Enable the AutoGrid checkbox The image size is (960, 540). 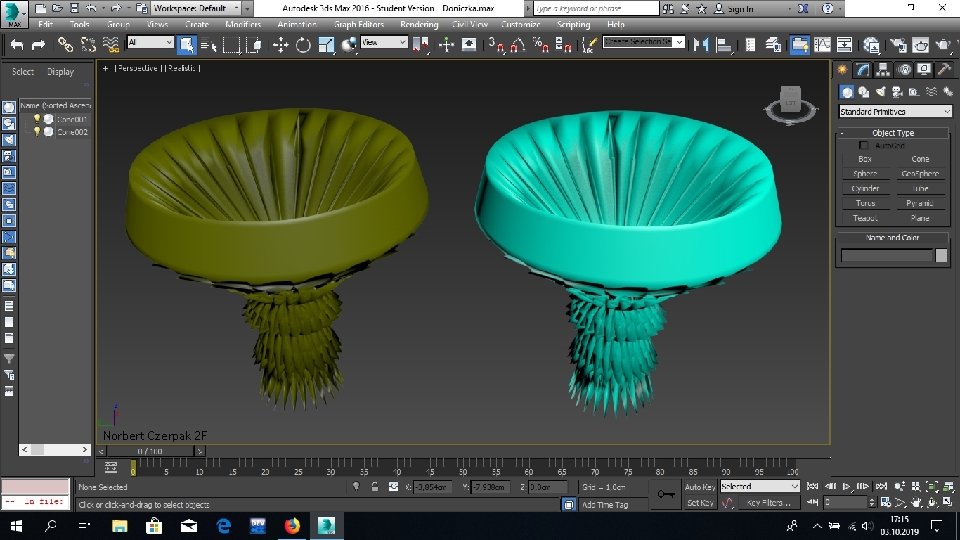[864, 146]
